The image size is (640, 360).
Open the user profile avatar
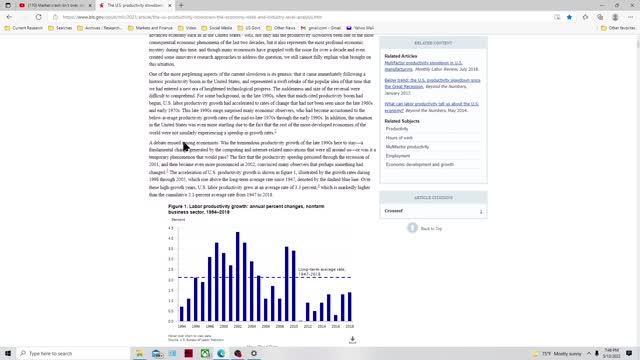click(615, 17)
